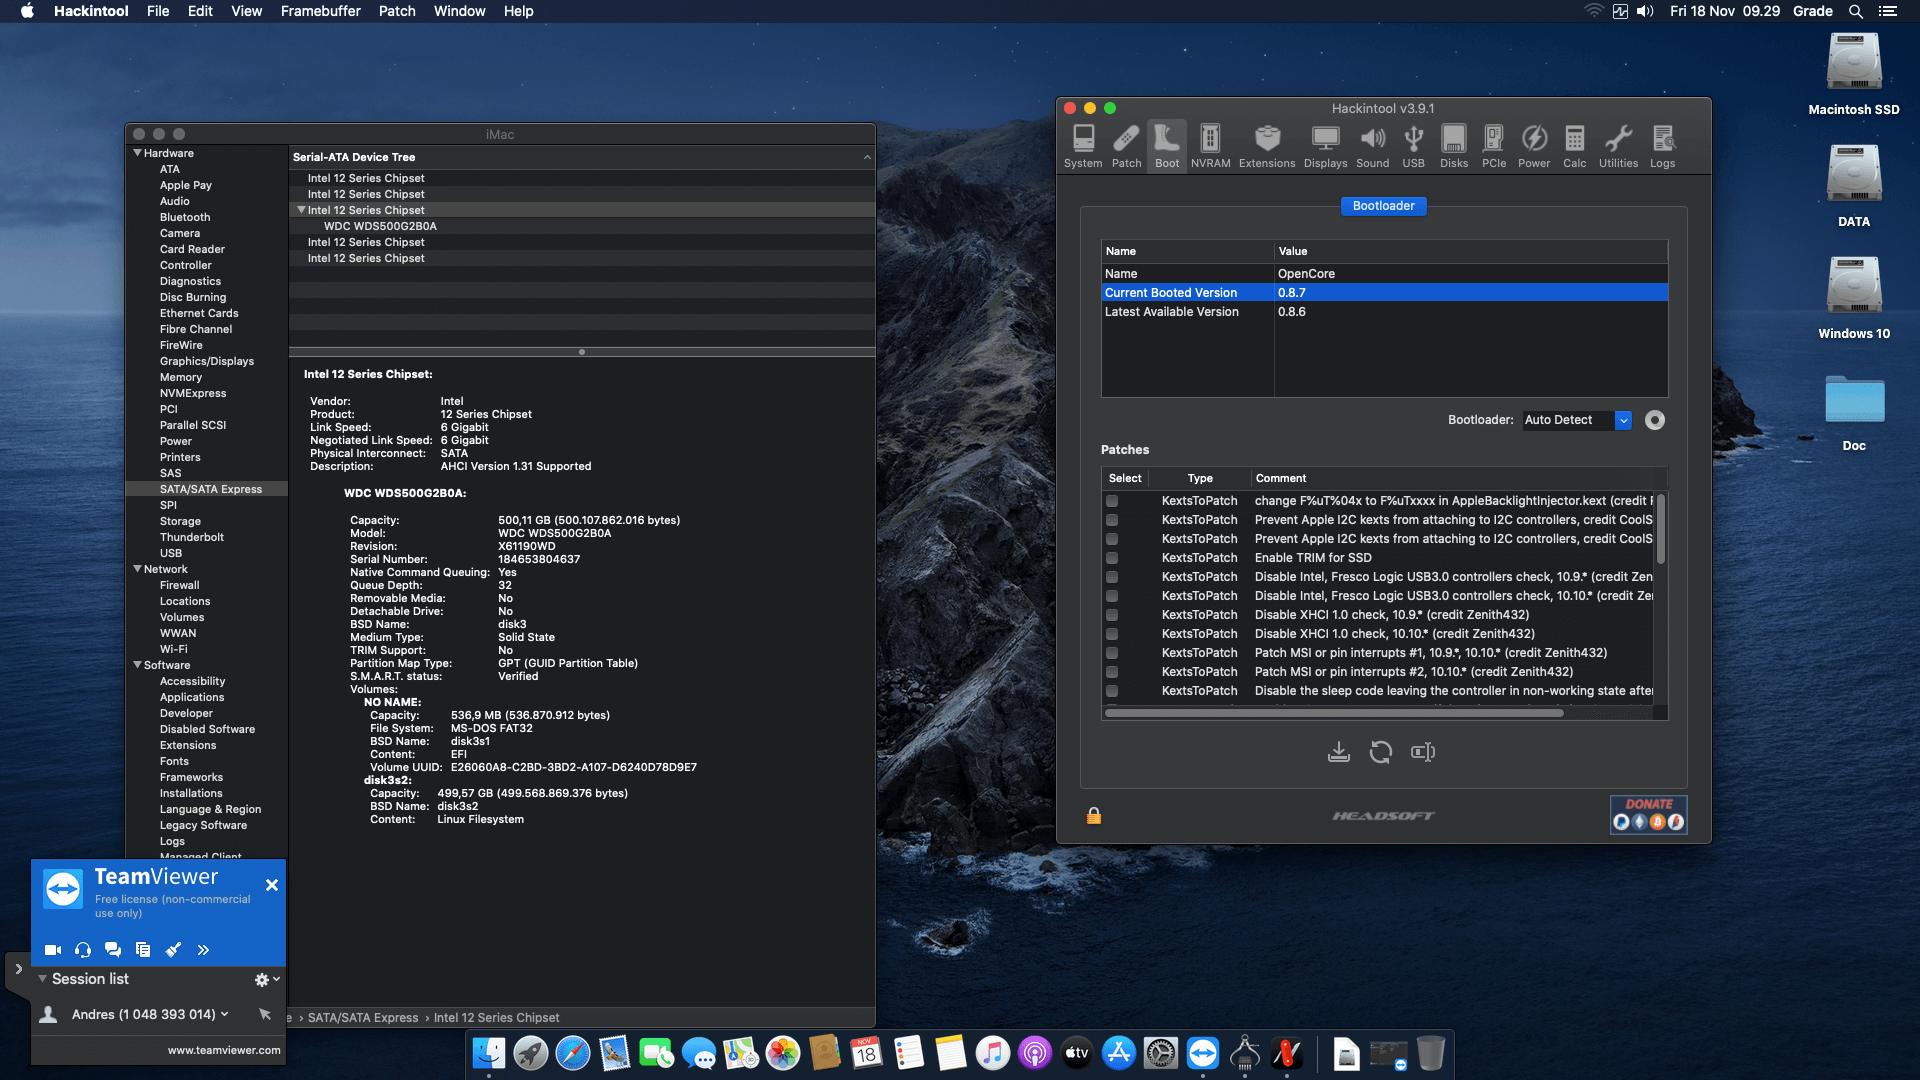This screenshot has width=1920, height=1080.
Task: Select Latest Available Version row
Action: click(1384, 312)
